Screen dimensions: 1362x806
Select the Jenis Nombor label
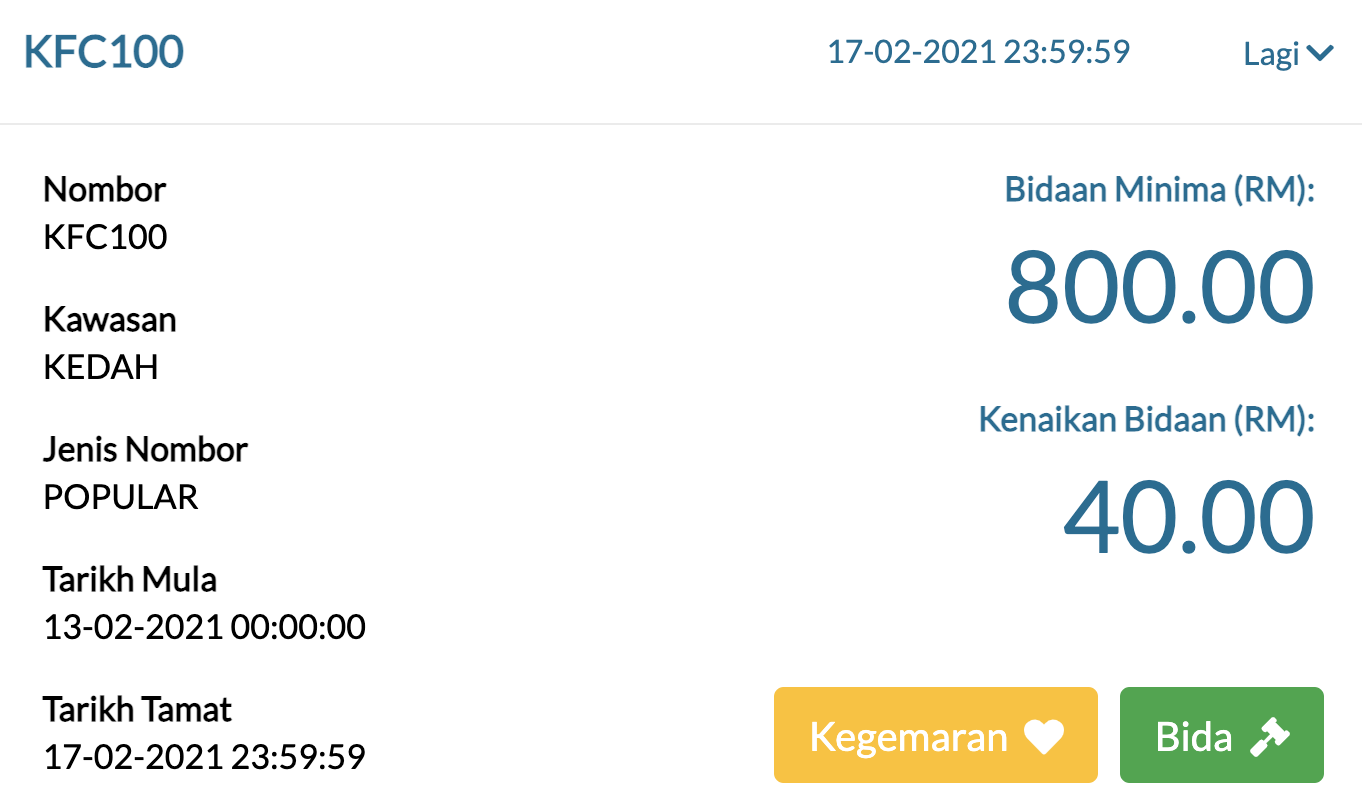pyautogui.click(x=145, y=449)
